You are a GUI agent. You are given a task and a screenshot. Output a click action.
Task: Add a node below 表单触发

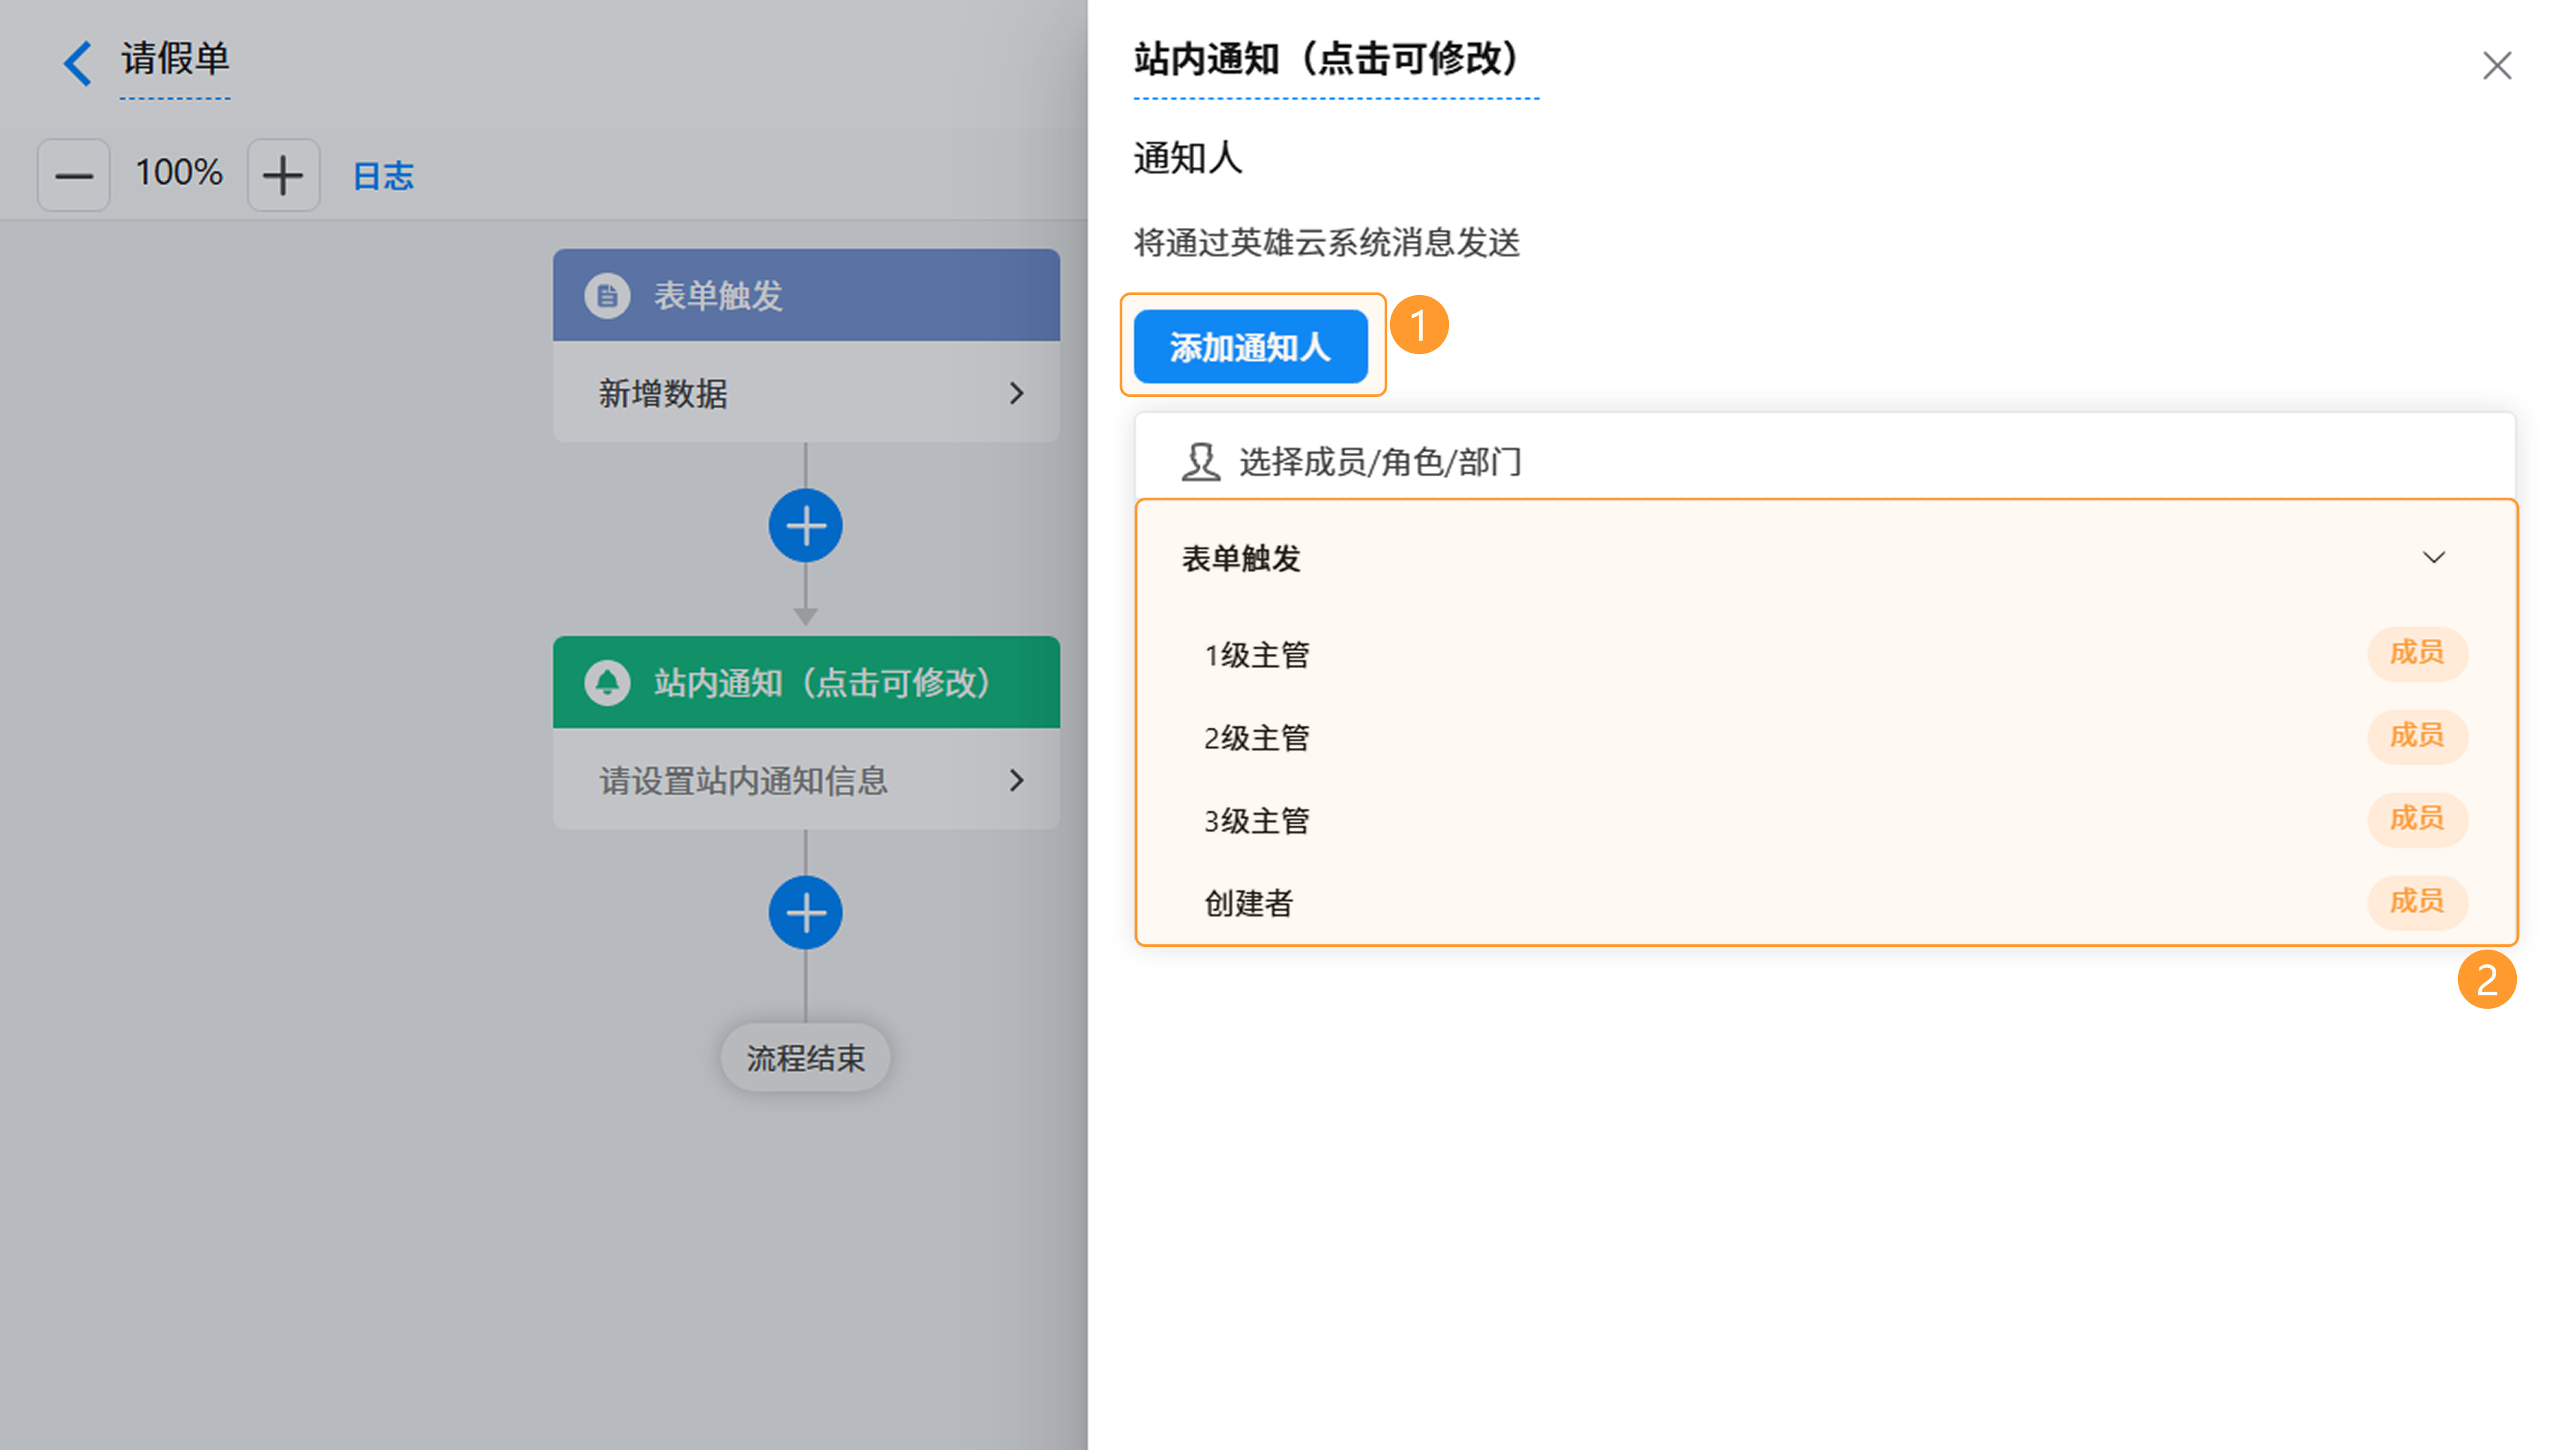pyautogui.click(x=805, y=525)
